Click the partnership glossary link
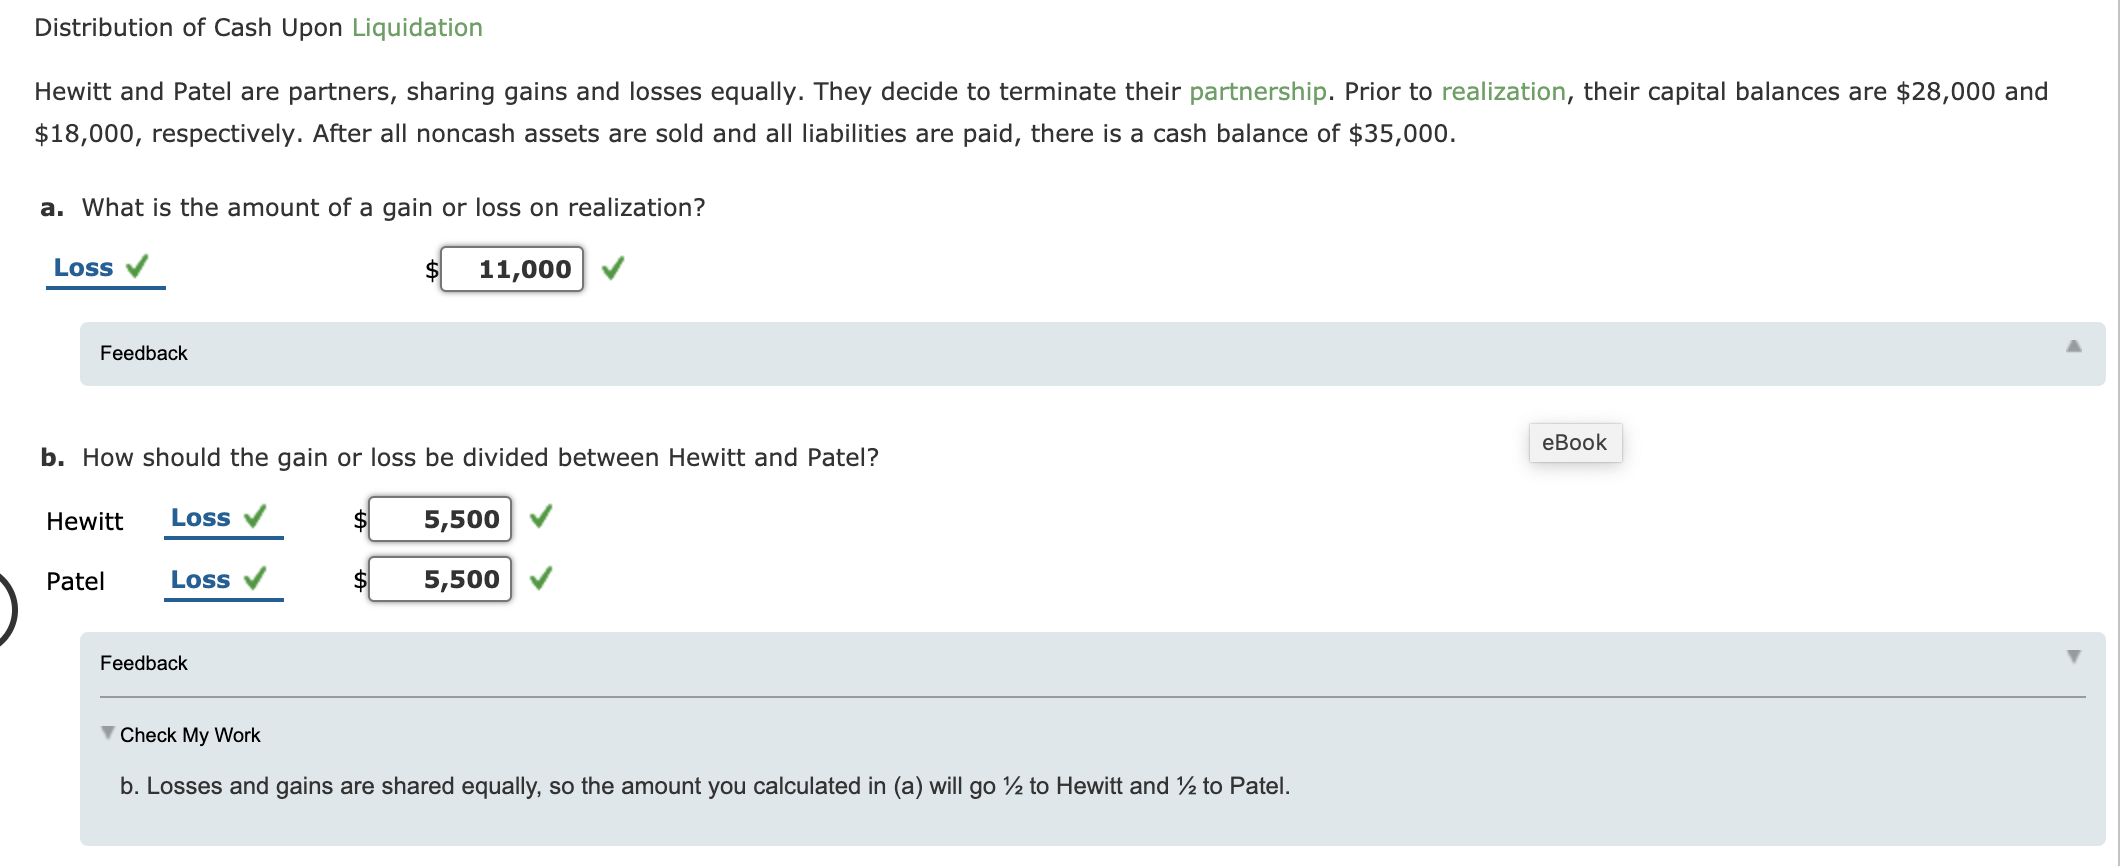The image size is (2120, 866). point(1258,91)
